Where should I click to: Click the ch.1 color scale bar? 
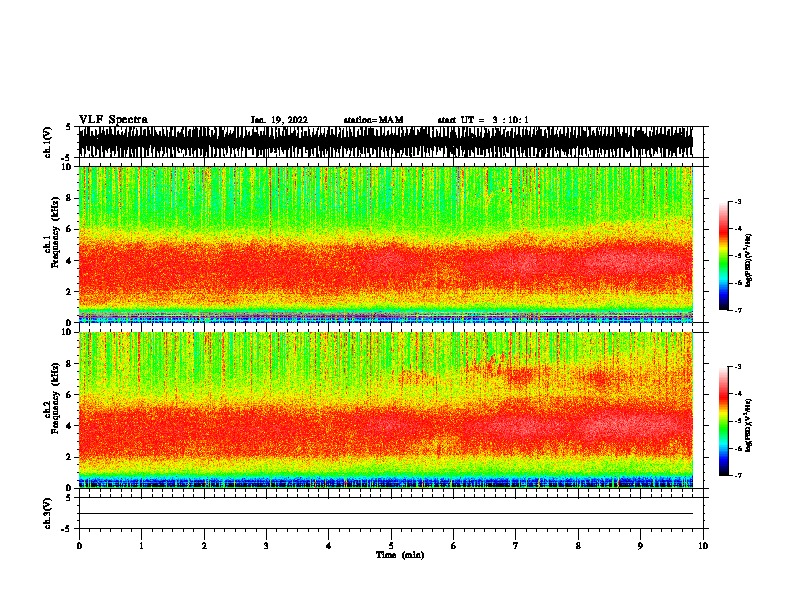click(724, 256)
